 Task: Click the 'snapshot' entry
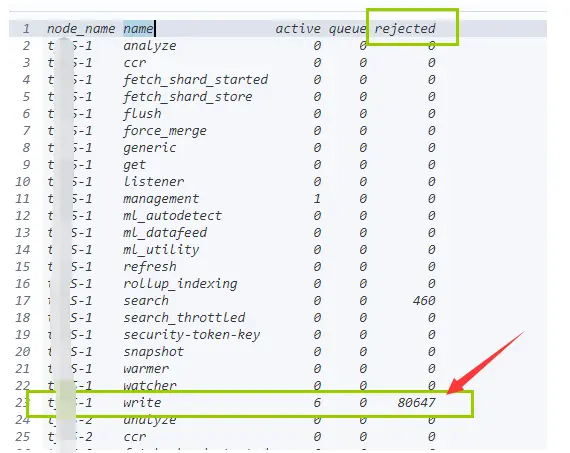(x=153, y=352)
